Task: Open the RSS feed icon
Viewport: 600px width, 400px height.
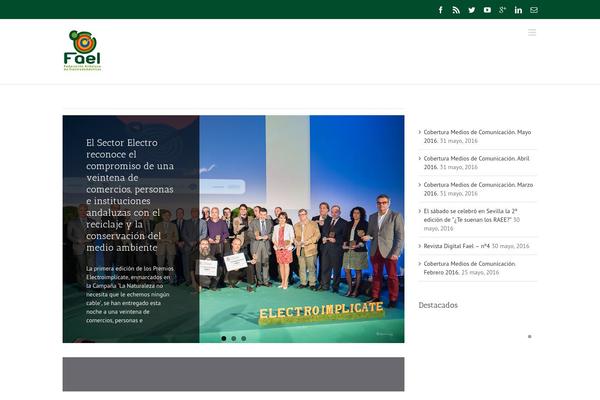Action: (x=456, y=10)
